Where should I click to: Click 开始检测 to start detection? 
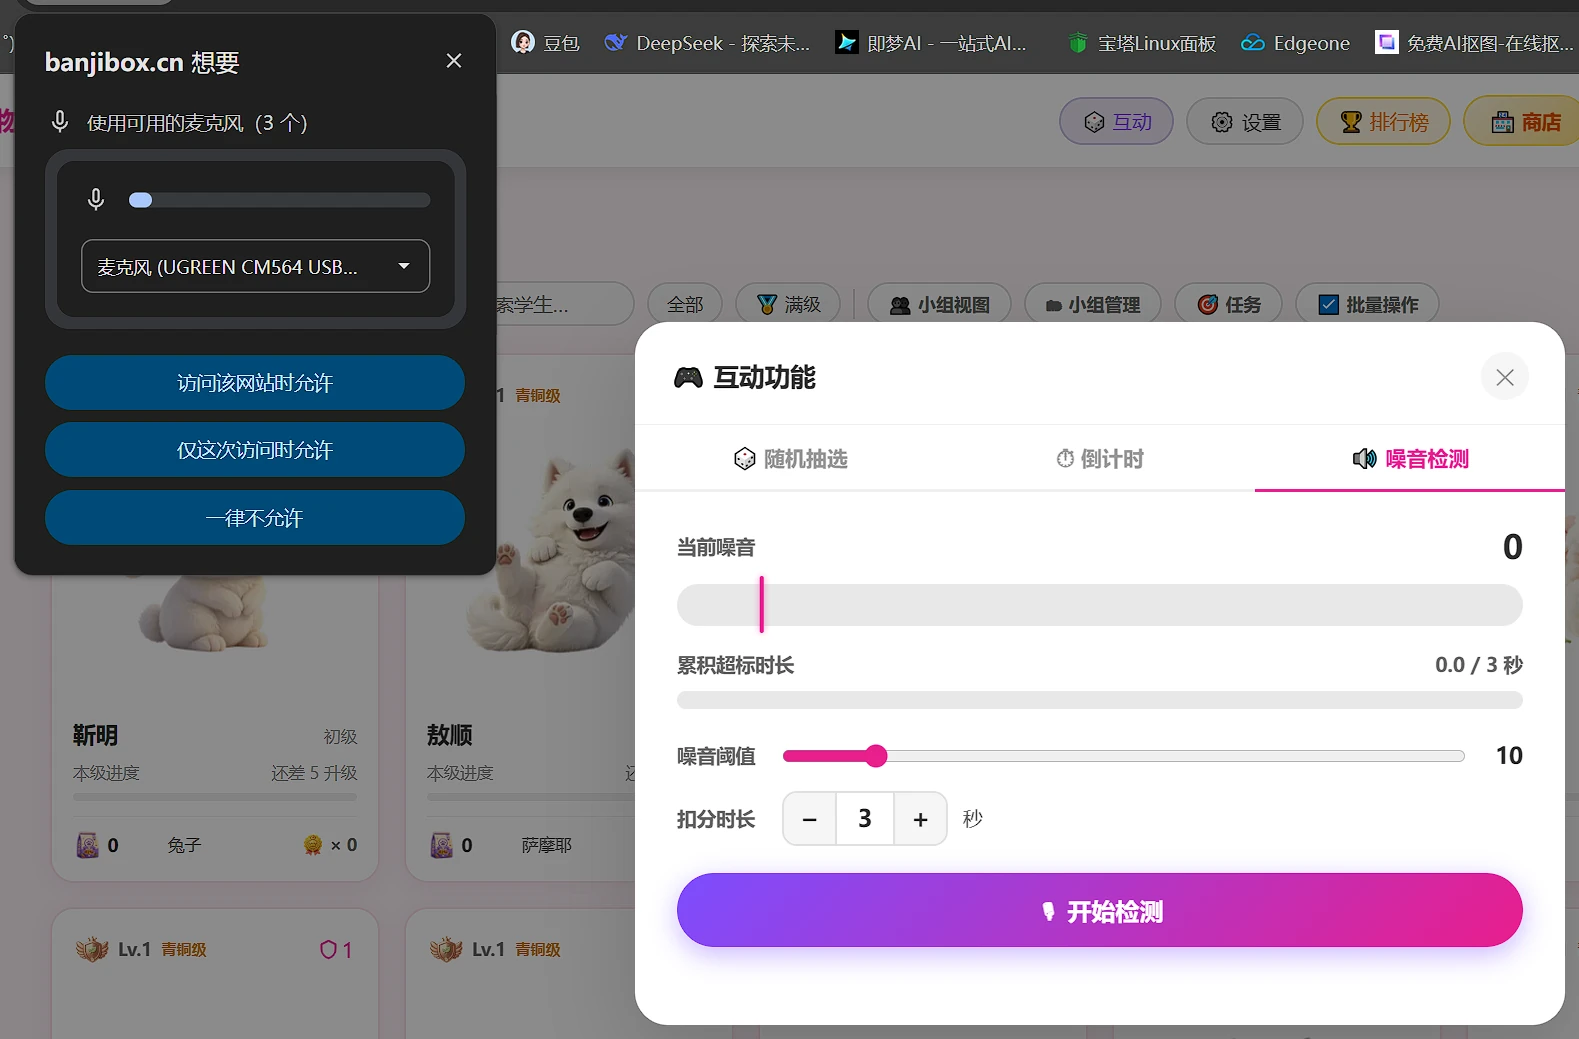coord(1100,910)
